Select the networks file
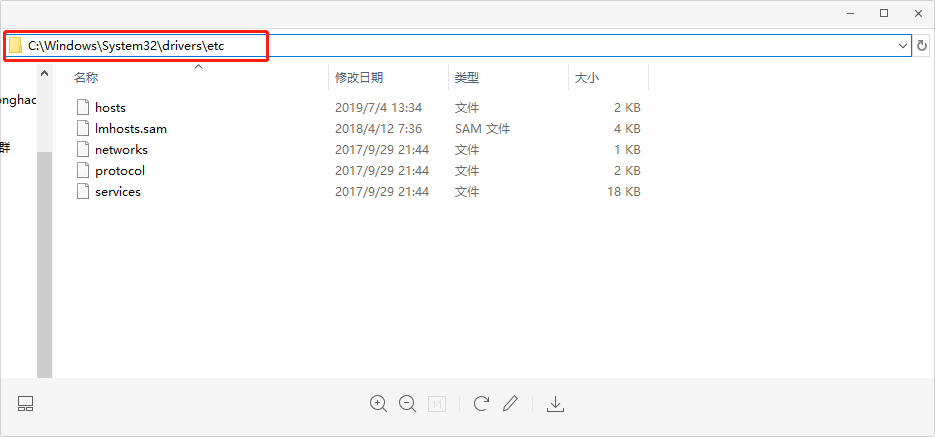935x437 pixels. [x=121, y=149]
